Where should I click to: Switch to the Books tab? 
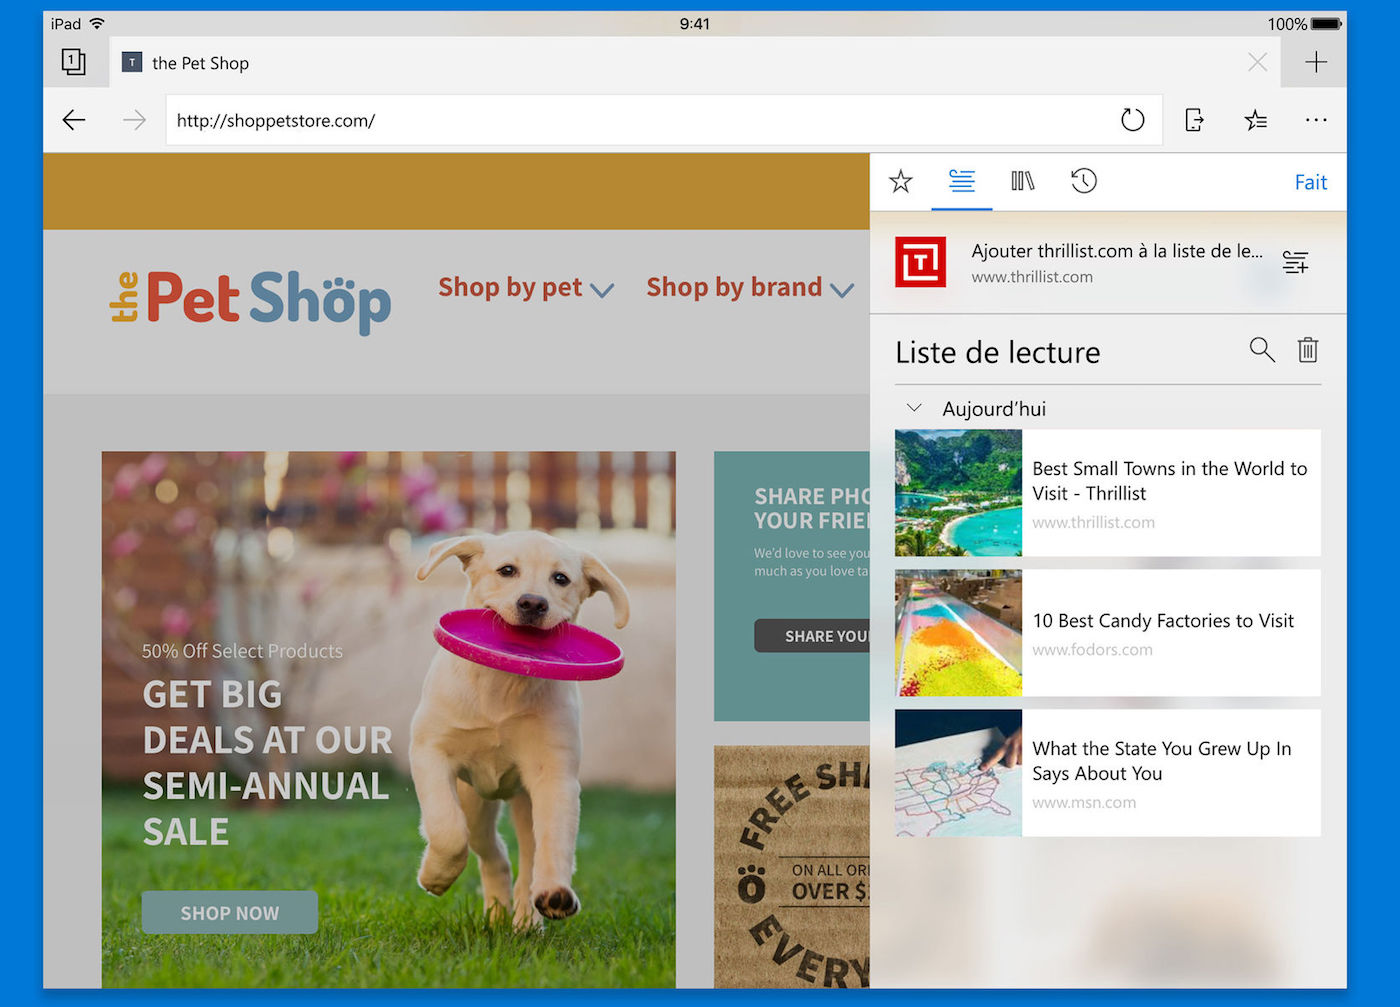[x=1023, y=181]
